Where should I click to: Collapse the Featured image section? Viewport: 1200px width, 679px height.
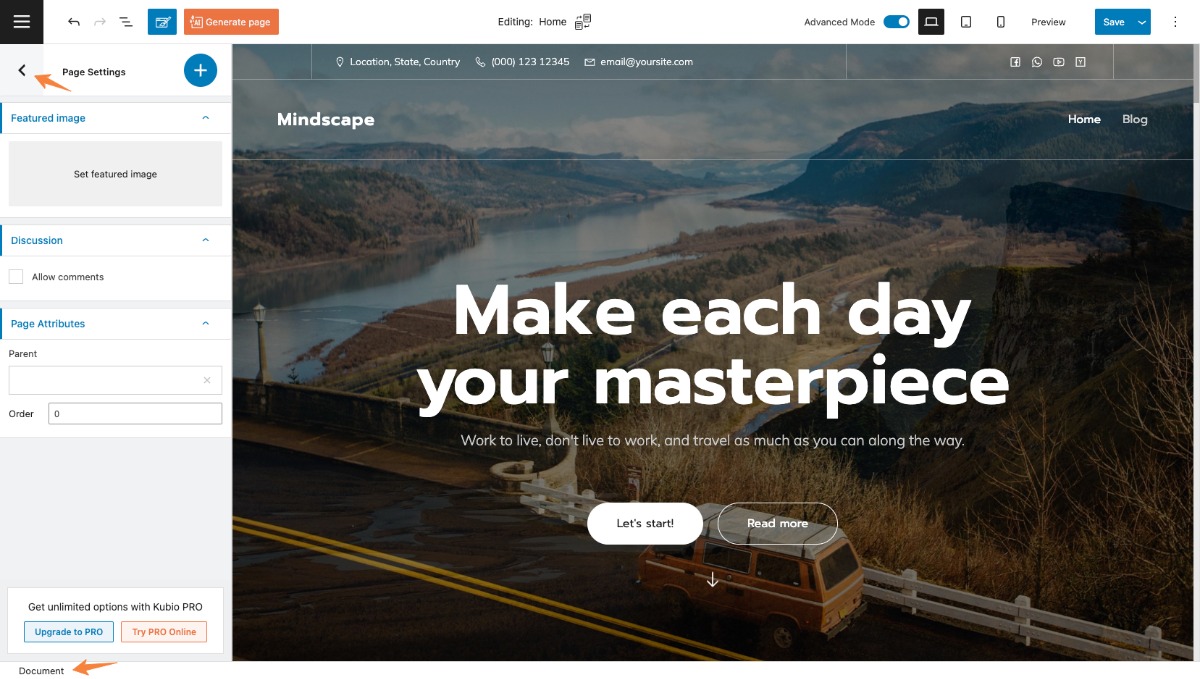tap(206, 118)
